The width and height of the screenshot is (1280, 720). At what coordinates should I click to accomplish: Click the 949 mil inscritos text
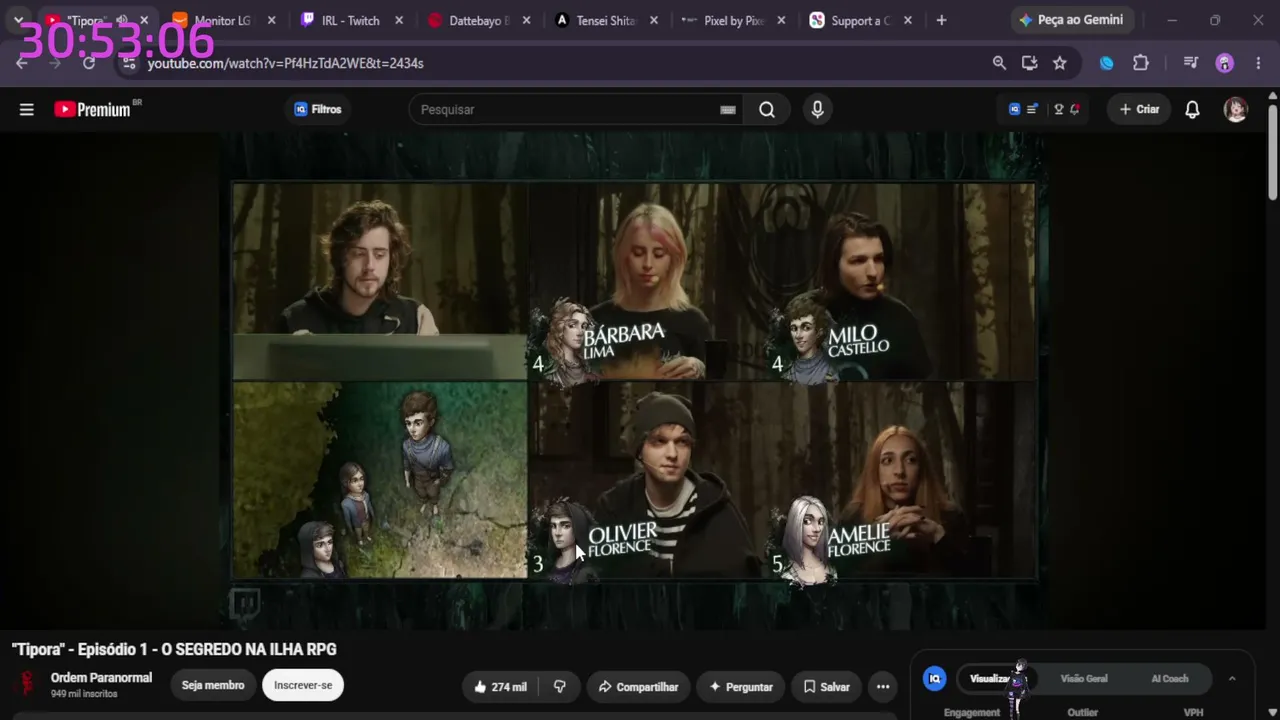[84, 694]
